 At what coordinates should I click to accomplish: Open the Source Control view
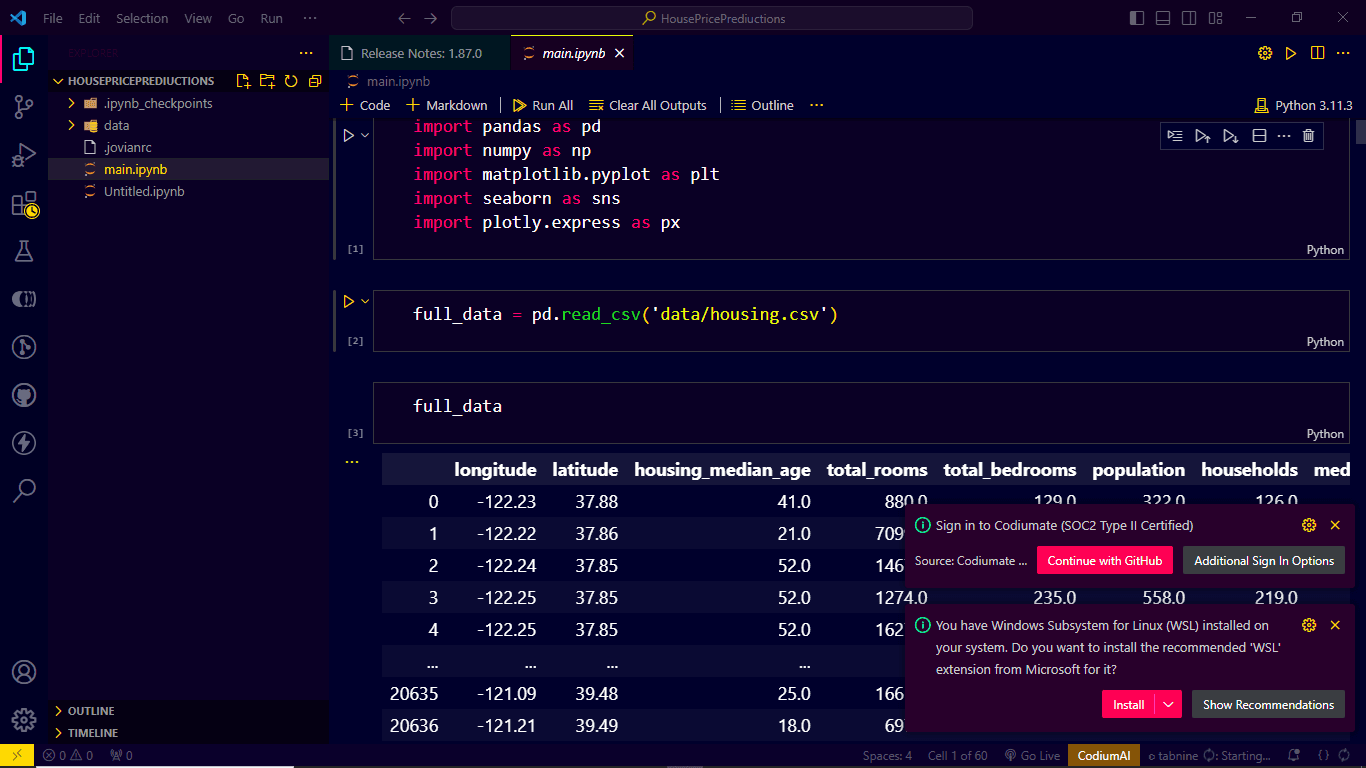click(24, 108)
